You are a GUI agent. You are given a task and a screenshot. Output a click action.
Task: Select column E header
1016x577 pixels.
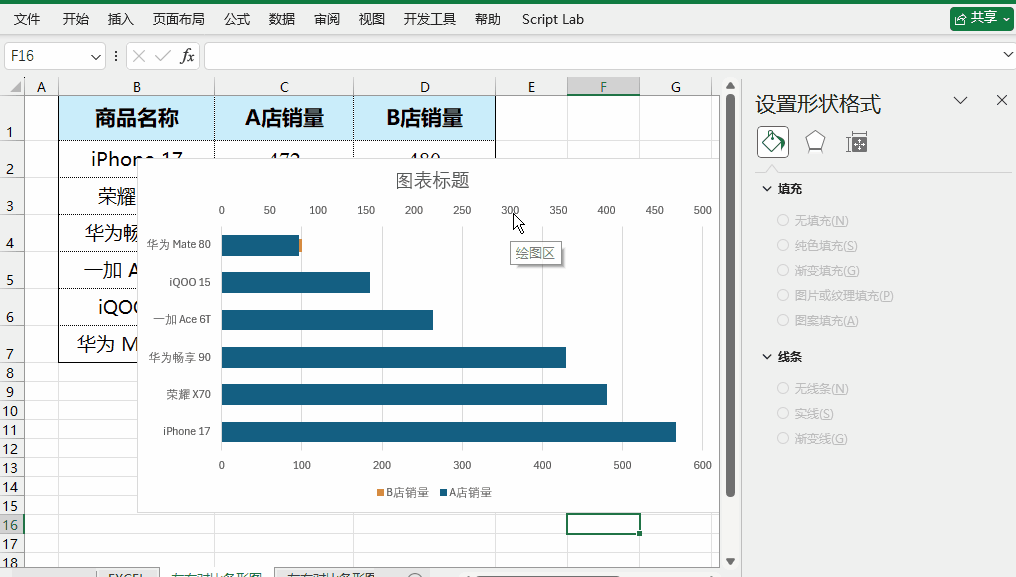point(531,87)
